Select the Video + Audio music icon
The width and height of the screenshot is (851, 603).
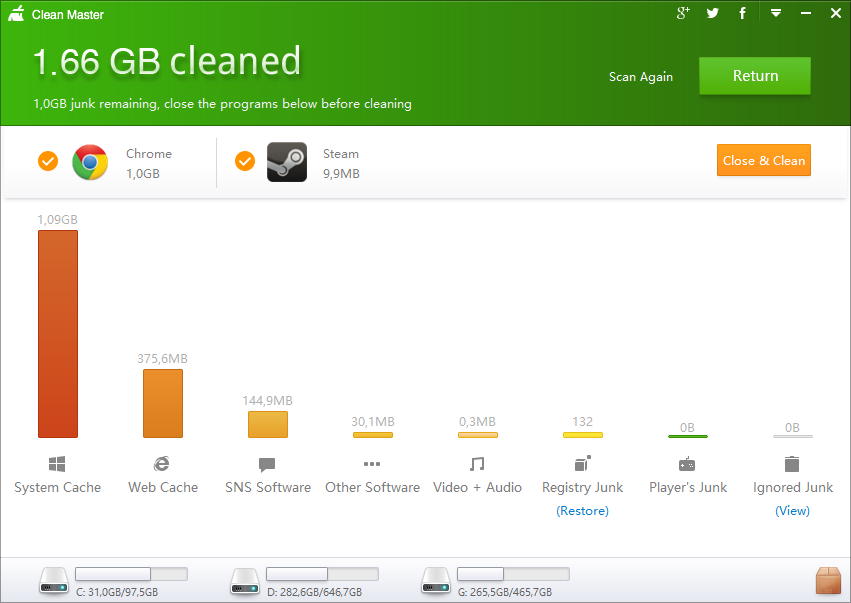(477, 464)
